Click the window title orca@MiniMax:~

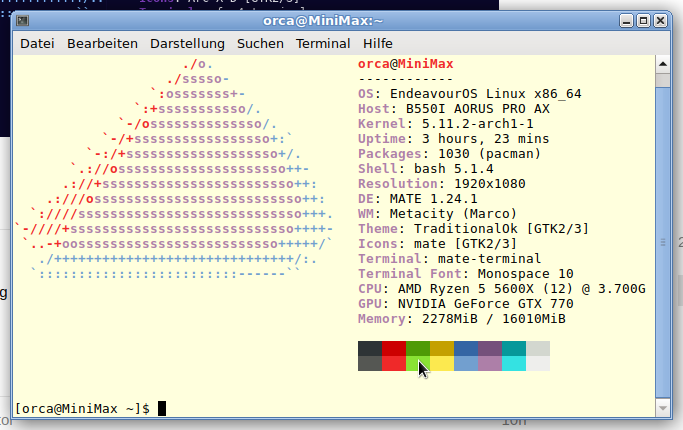[323, 20]
